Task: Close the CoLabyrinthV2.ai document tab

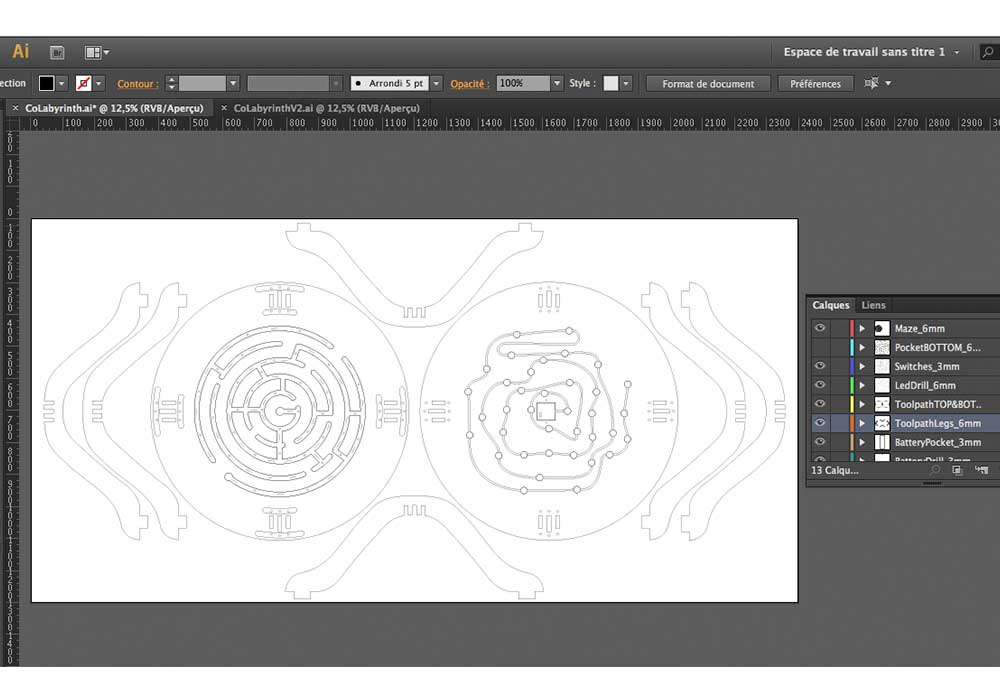Action: pos(224,108)
